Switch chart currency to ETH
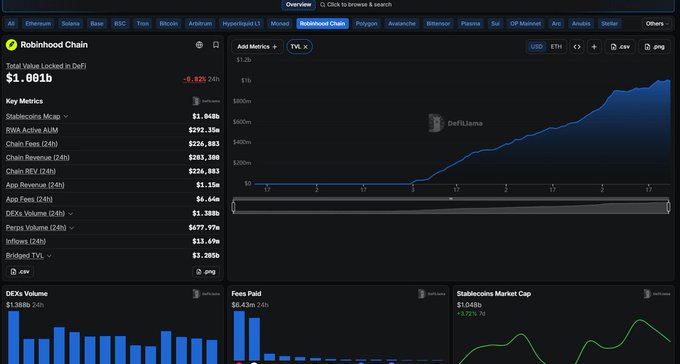The height and width of the screenshot is (364, 680). pos(556,46)
